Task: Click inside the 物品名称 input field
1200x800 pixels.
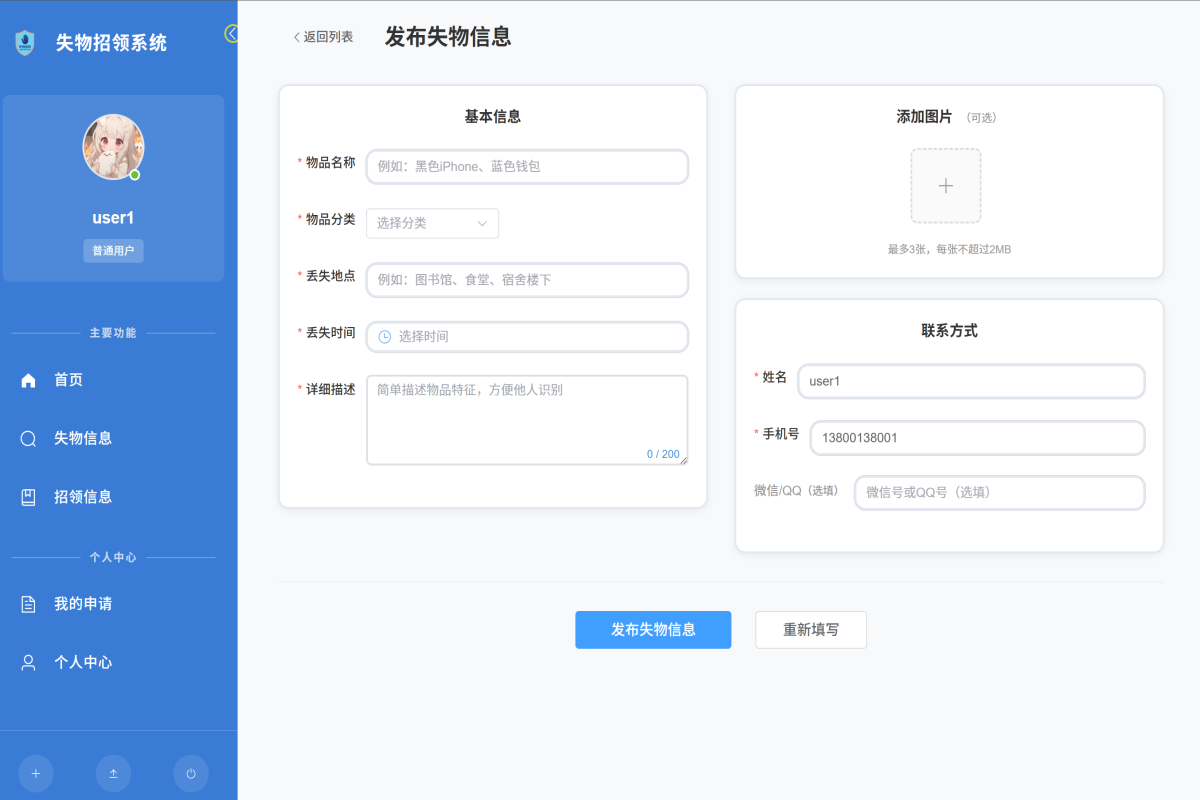Action: click(526, 166)
